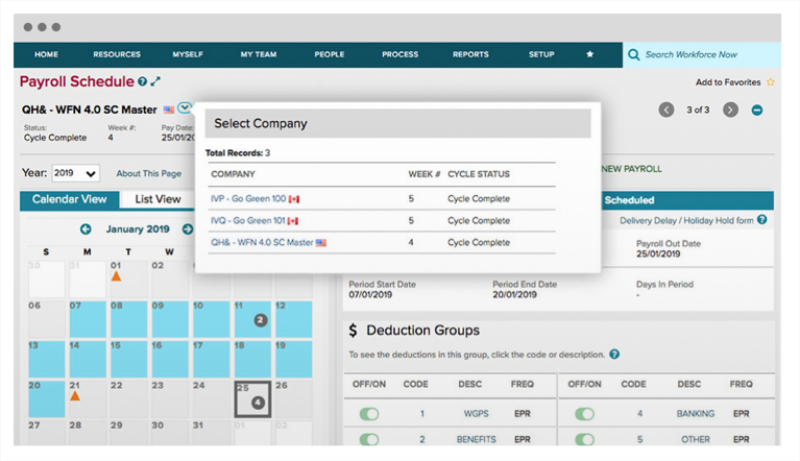Click the search magnifier icon
The image size is (800, 461).
click(x=634, y=55)
